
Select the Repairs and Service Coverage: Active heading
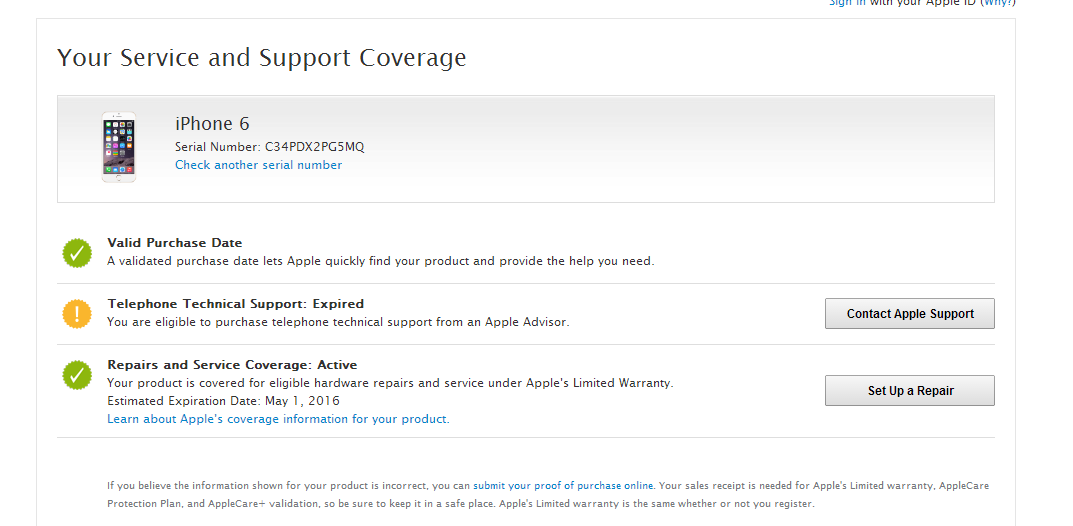[232, 365]
